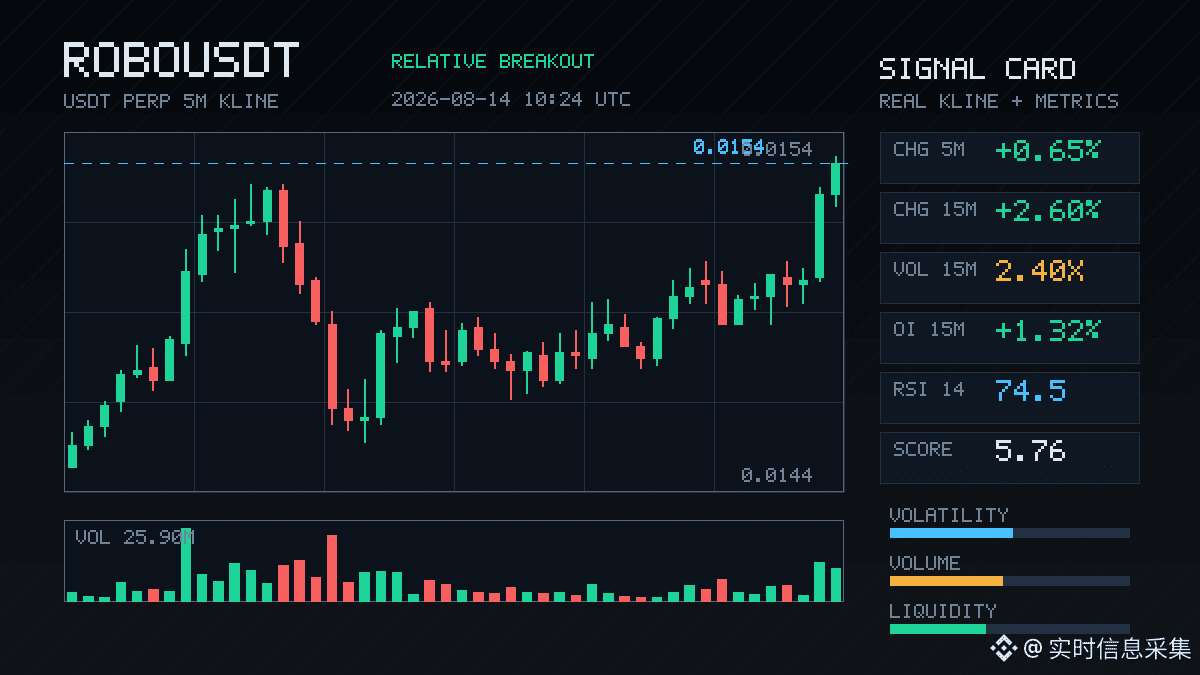Click the 0.0144 low price label
1200x675 pixels.
click(777, 475)
